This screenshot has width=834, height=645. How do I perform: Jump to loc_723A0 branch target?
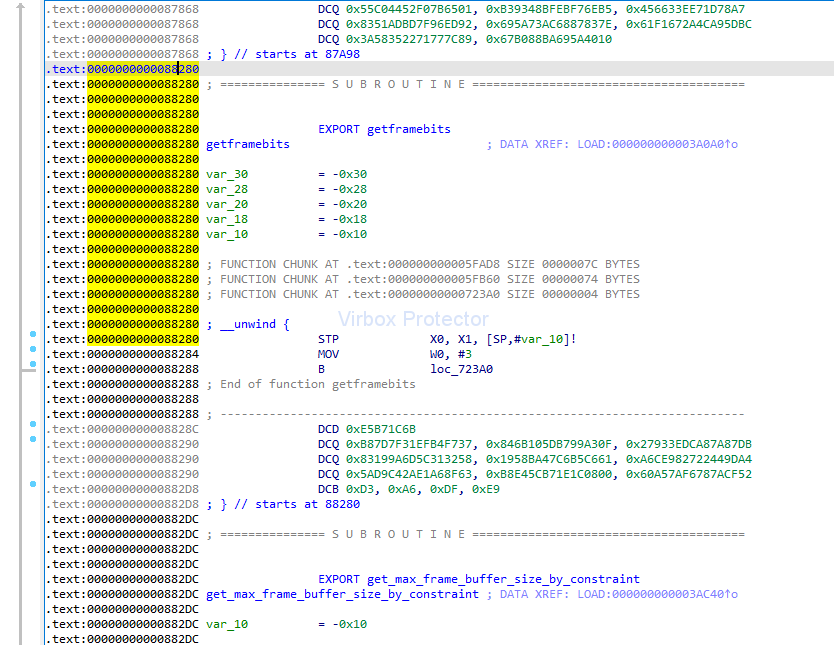(x=461, y=369)
